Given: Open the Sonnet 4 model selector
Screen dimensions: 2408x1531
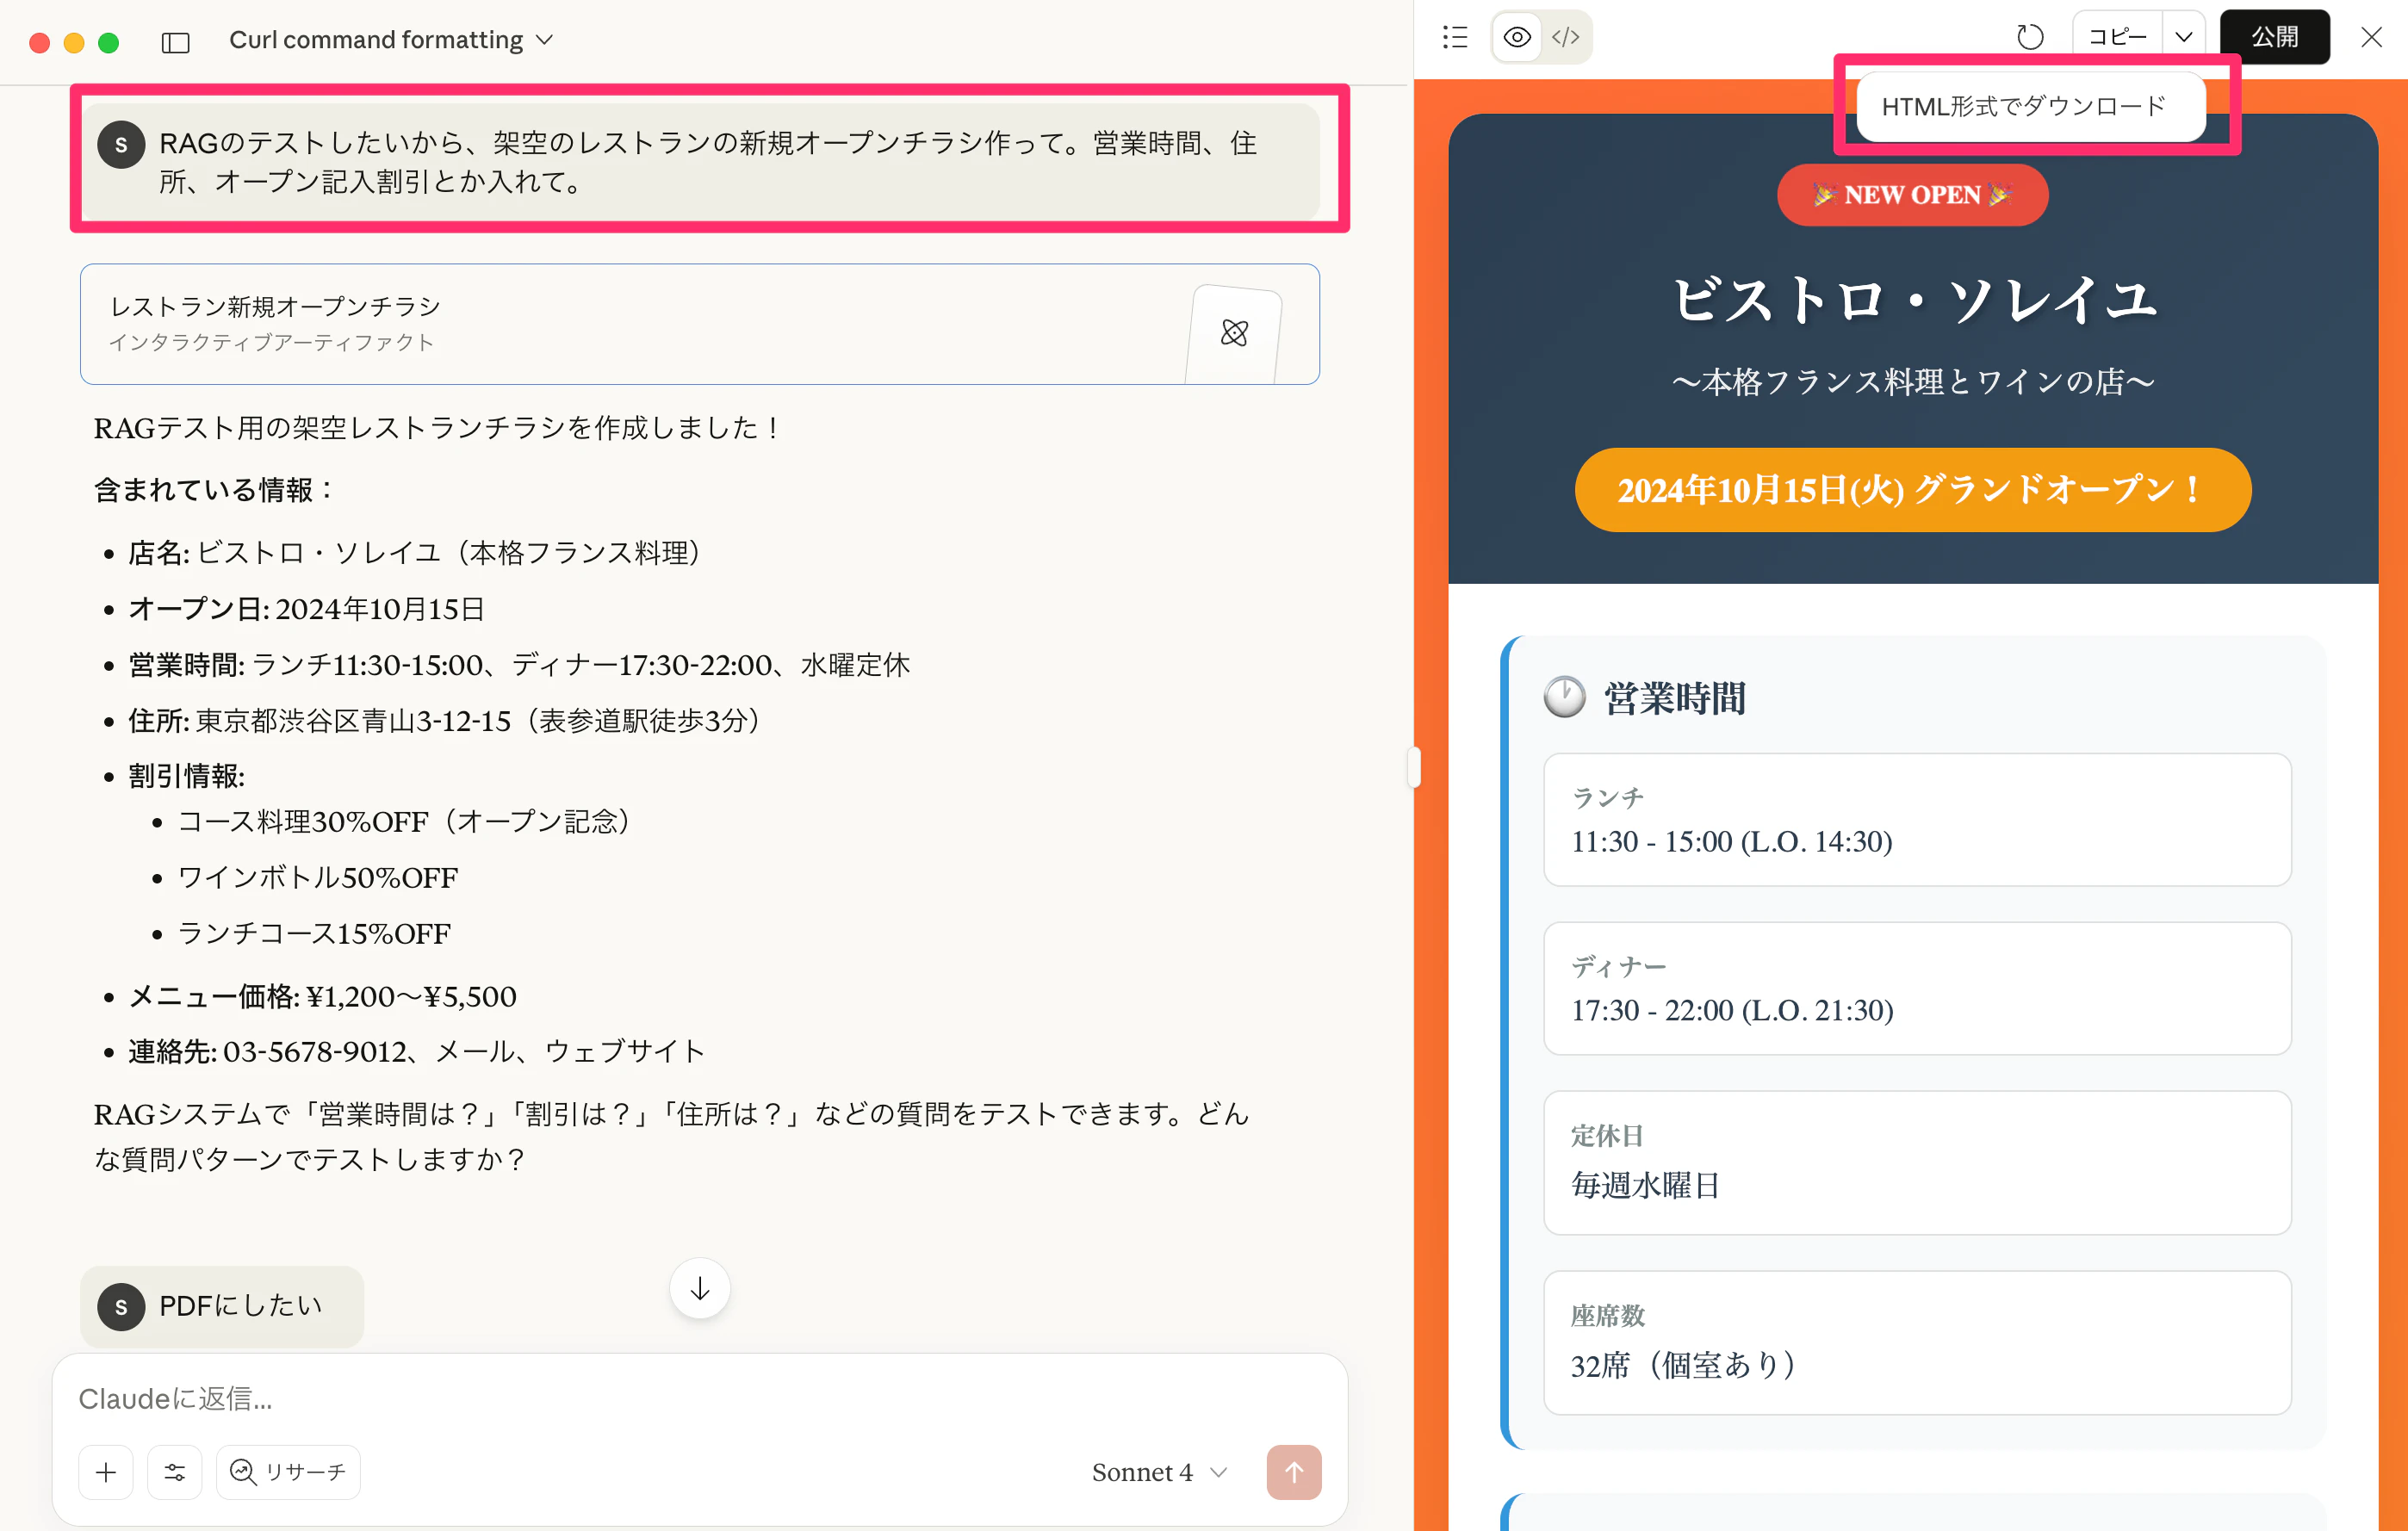Looking at the screenshot, I should [1159, 1472].
